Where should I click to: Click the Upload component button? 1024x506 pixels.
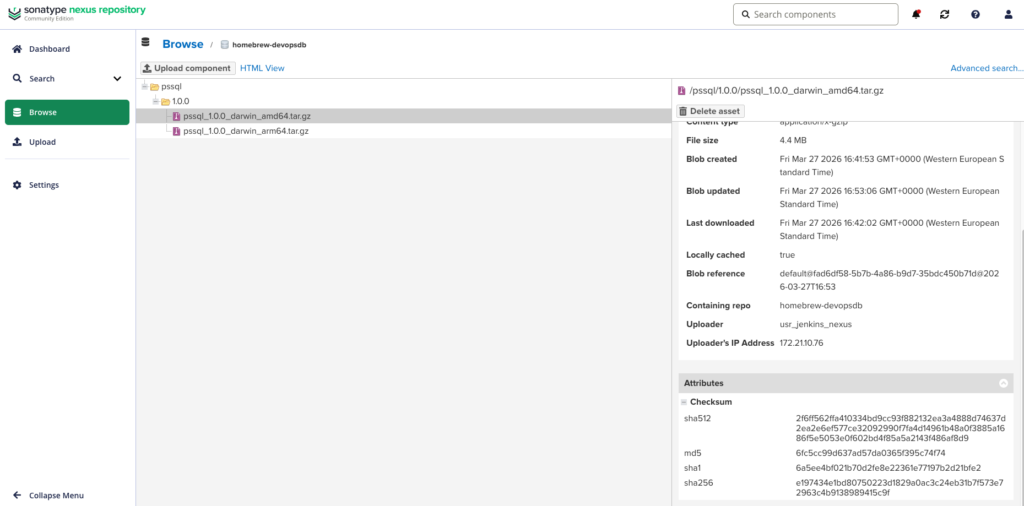point(187,68)
